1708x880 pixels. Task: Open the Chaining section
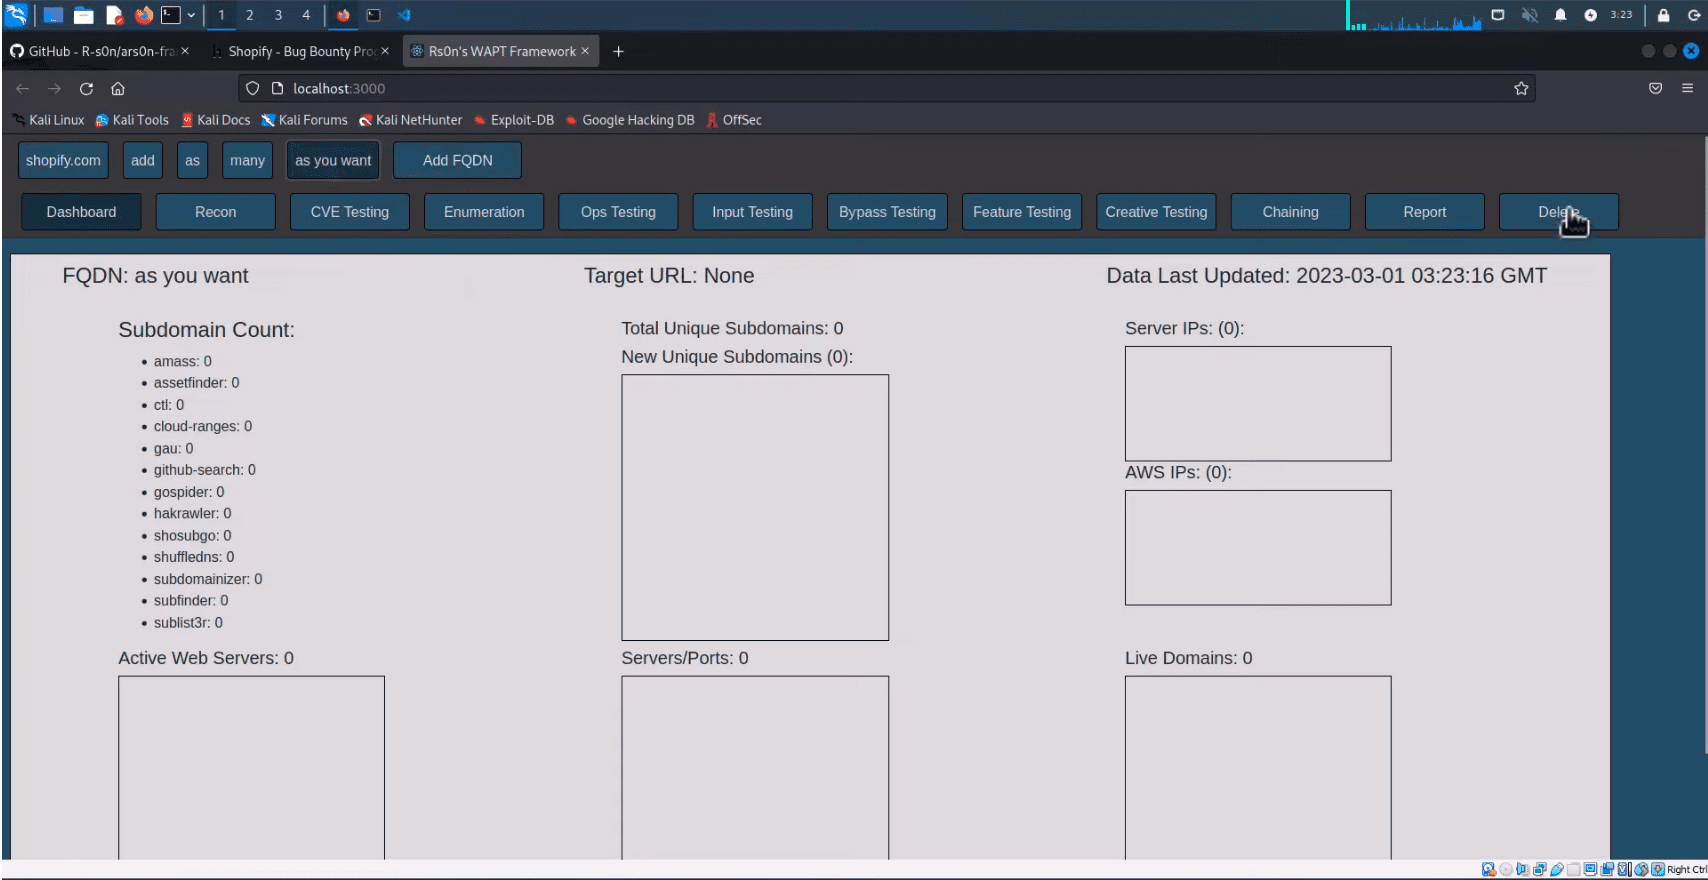[x=1290, y=212]
